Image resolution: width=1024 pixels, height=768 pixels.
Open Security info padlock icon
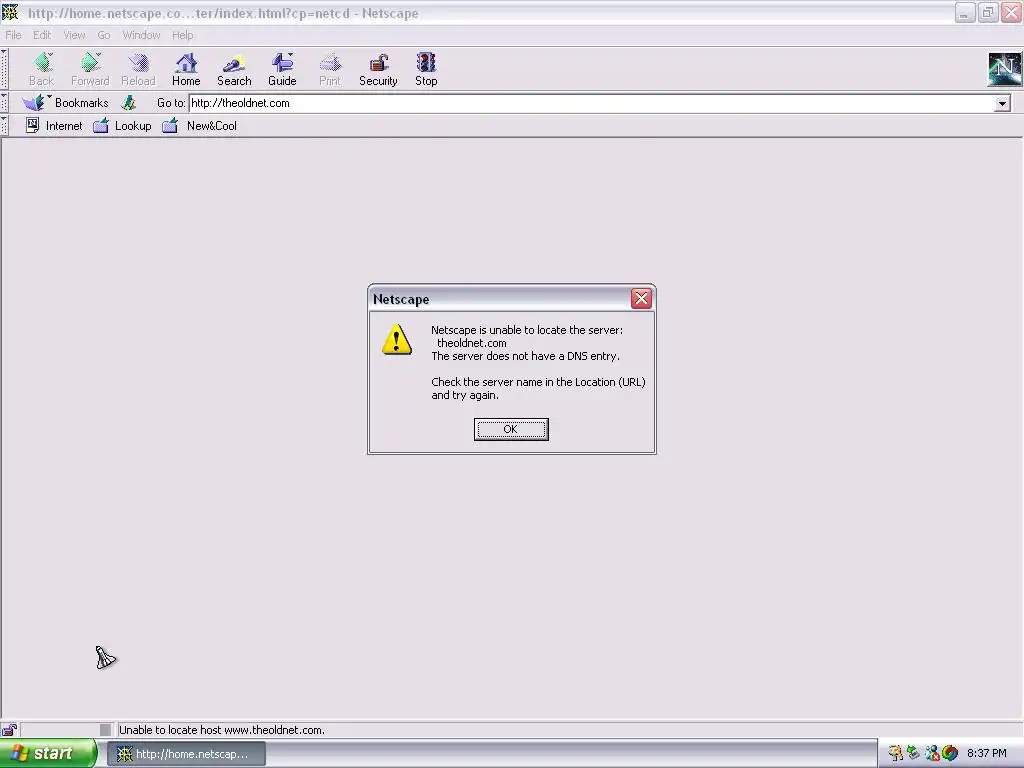point(378,69)
